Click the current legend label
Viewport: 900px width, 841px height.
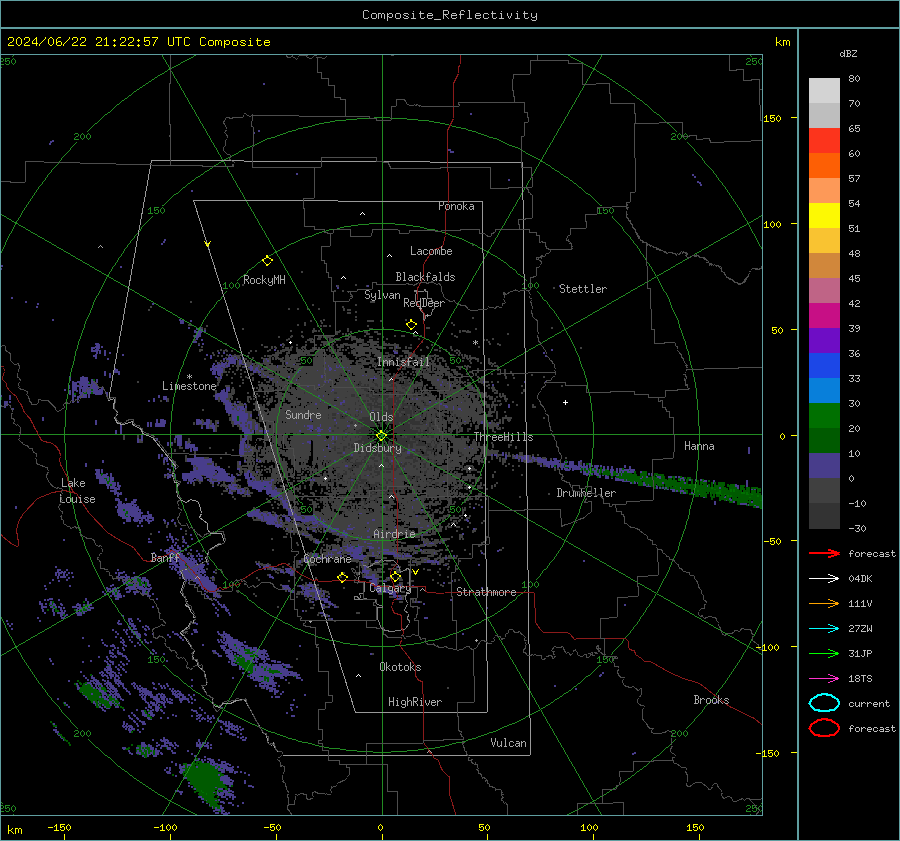869,703
